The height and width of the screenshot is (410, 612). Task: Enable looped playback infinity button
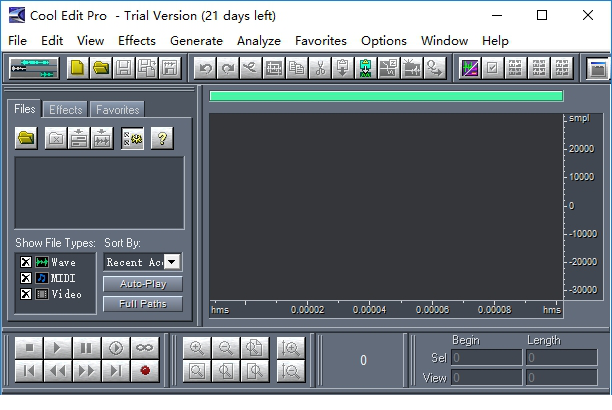pyautogui.click(x=145, y=348)
